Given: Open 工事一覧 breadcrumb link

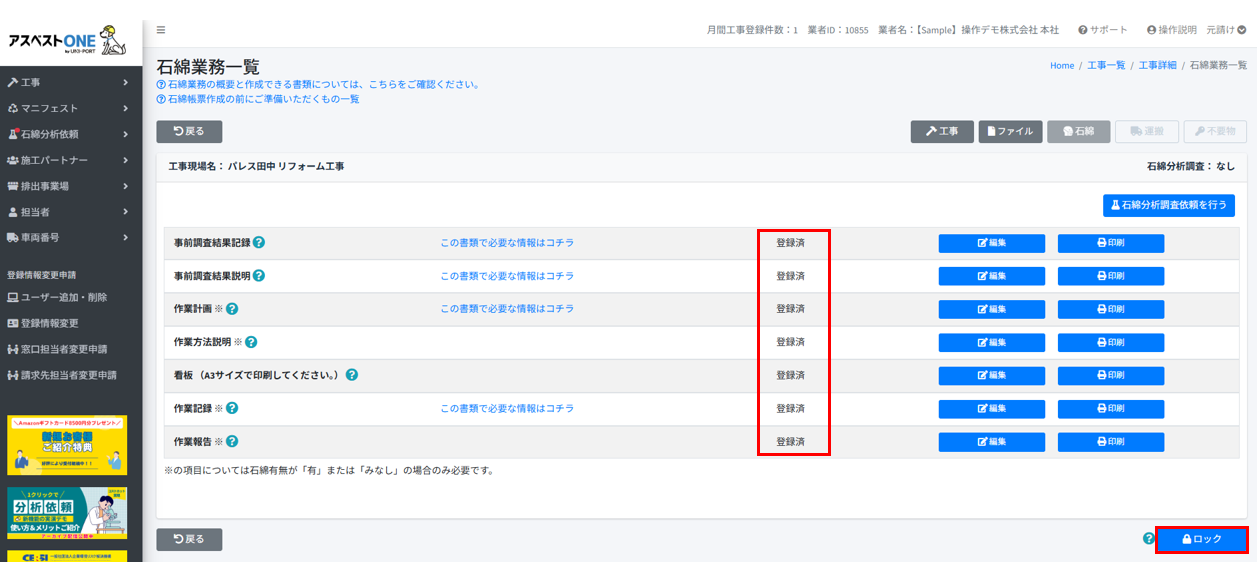Looking at the screenshot, I should pyautogui.click(x=1106, y=65).
